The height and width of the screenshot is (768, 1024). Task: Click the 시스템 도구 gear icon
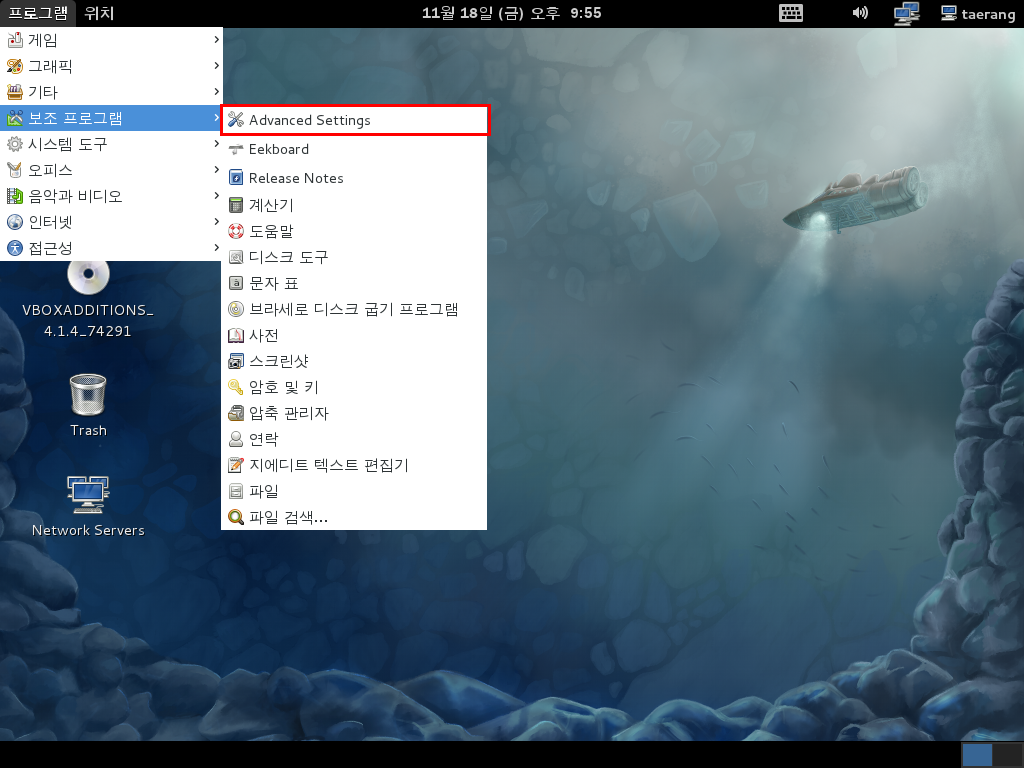[14, 144]
